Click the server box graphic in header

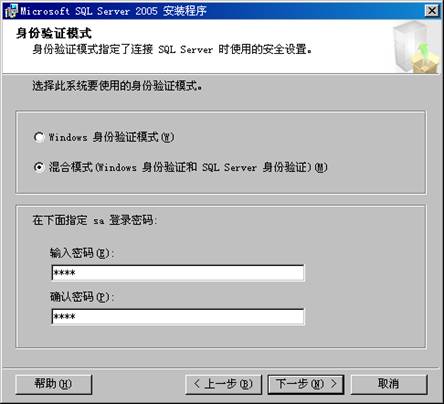(416, 47)
